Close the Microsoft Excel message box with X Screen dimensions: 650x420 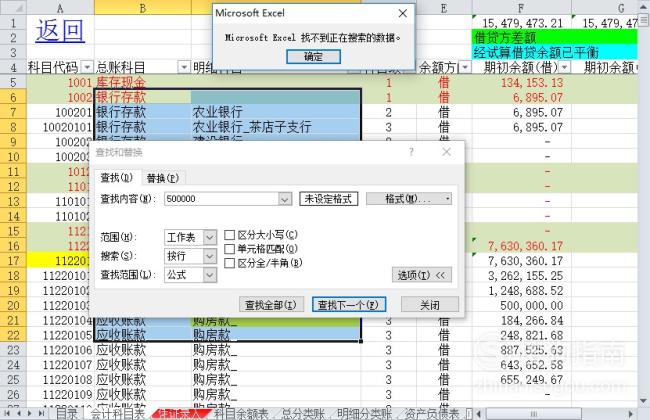coord(403,13)
